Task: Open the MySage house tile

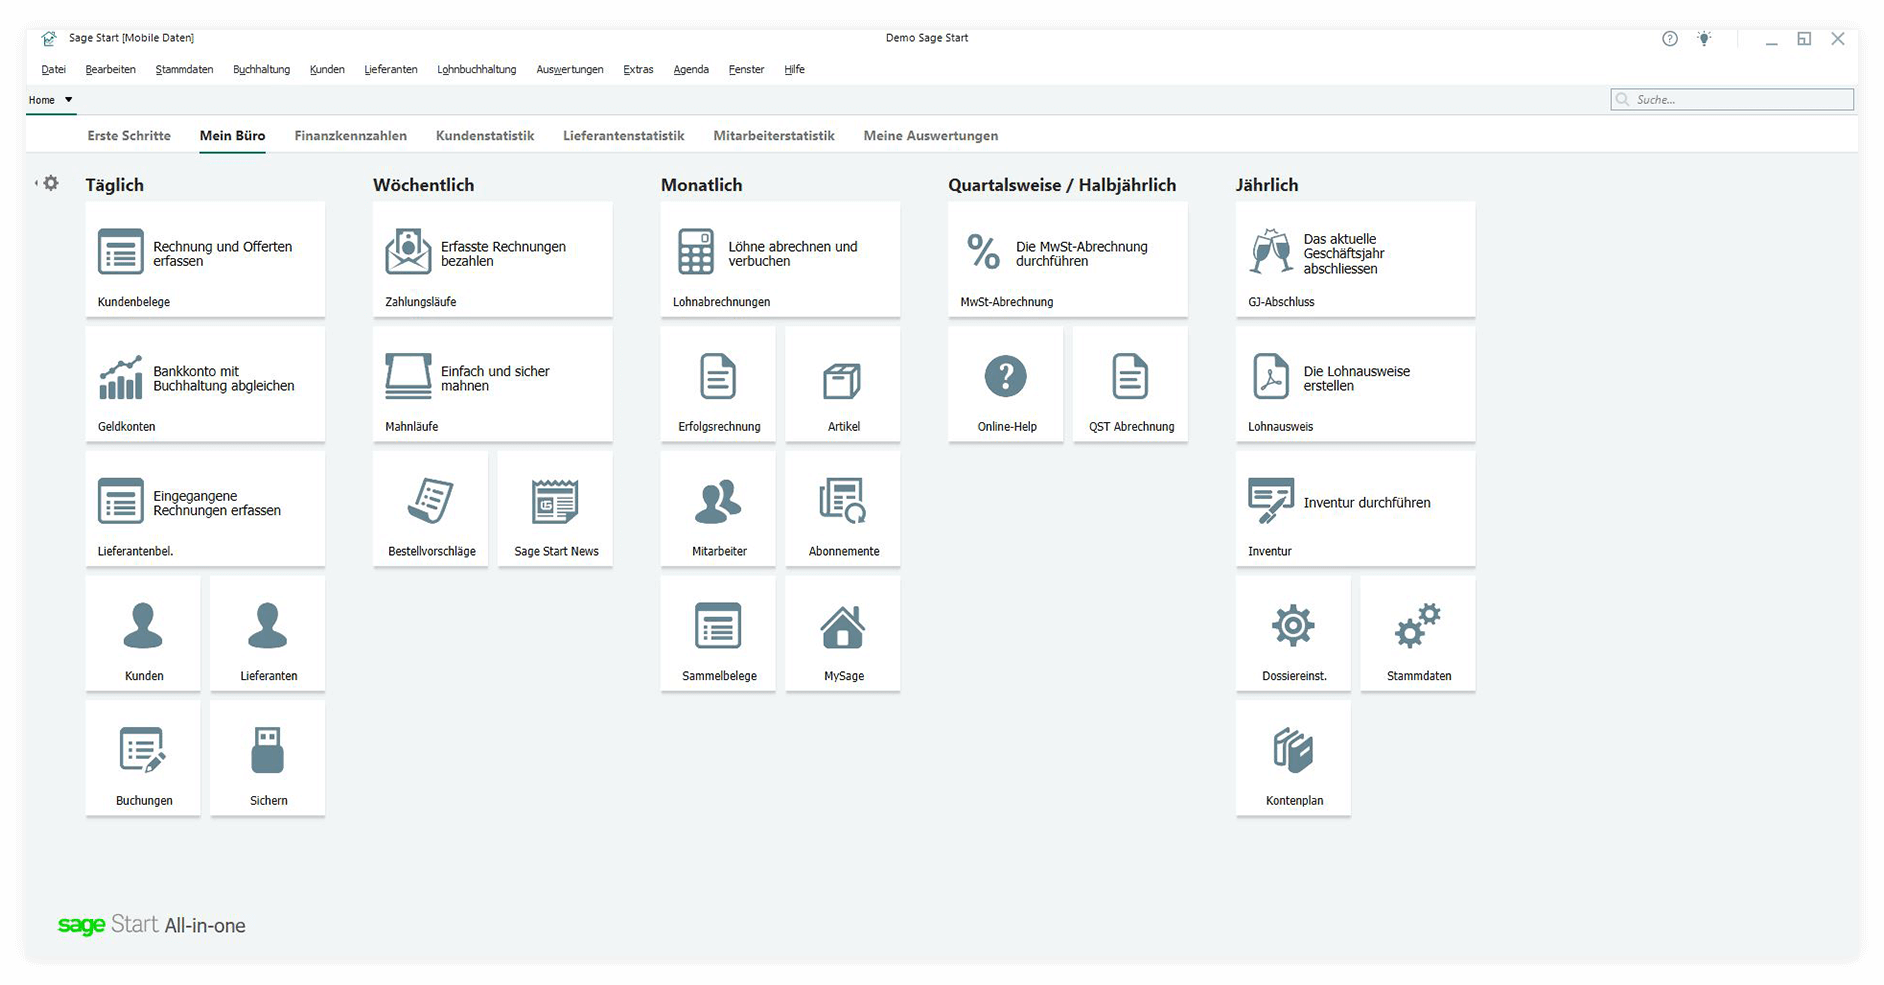Action: 843,633
